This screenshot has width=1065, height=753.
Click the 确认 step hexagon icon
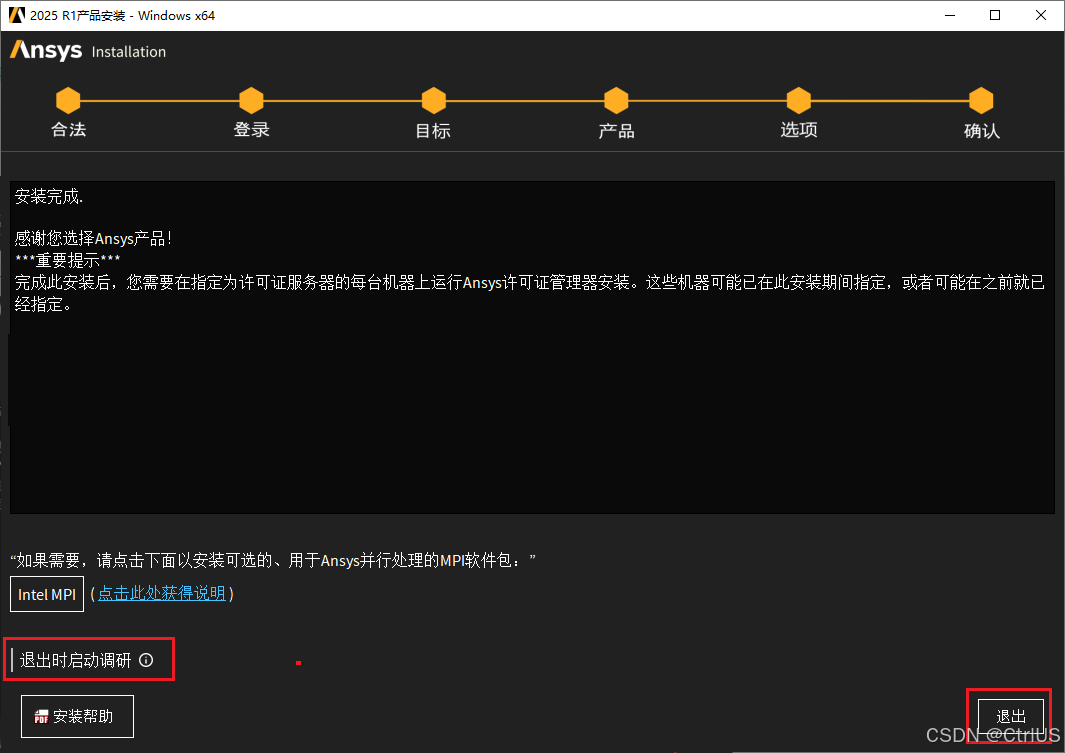coord(981,100)
